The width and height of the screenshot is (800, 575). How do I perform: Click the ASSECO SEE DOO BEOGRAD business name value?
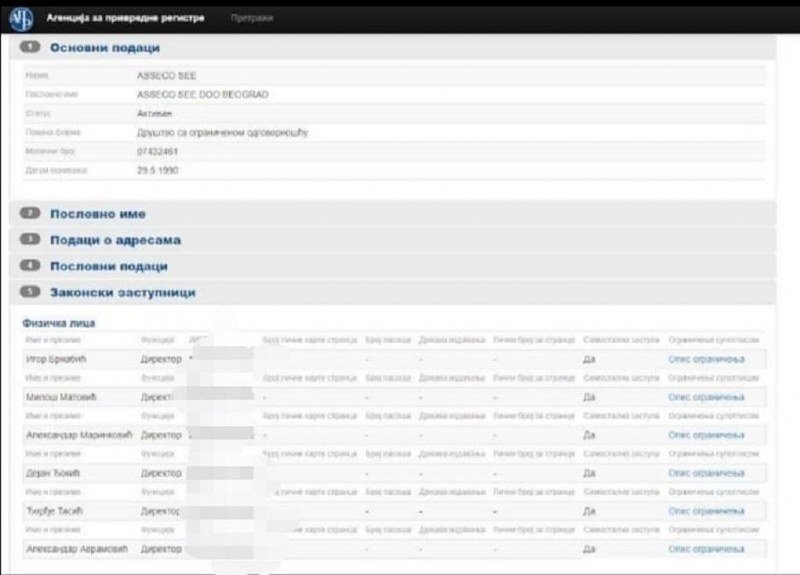click(x=202, y=94)
